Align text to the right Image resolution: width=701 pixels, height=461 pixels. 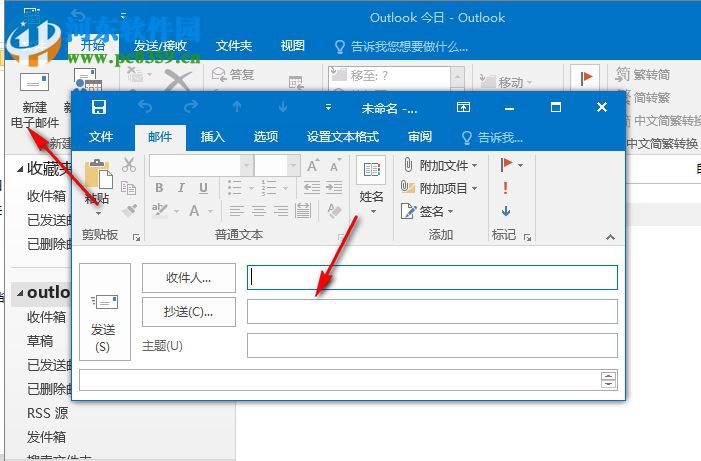[x=281, y=210]
